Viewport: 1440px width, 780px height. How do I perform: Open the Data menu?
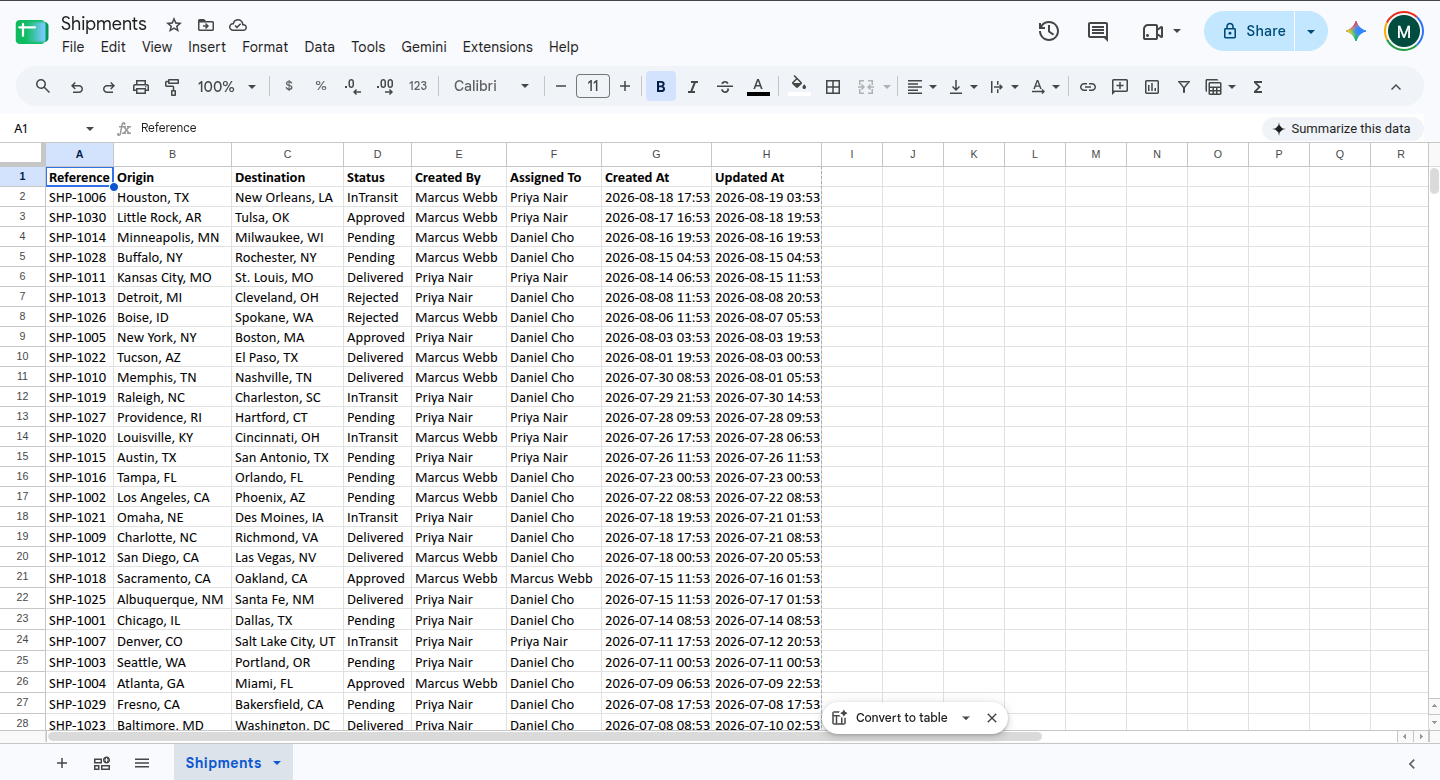click(319, 47)
